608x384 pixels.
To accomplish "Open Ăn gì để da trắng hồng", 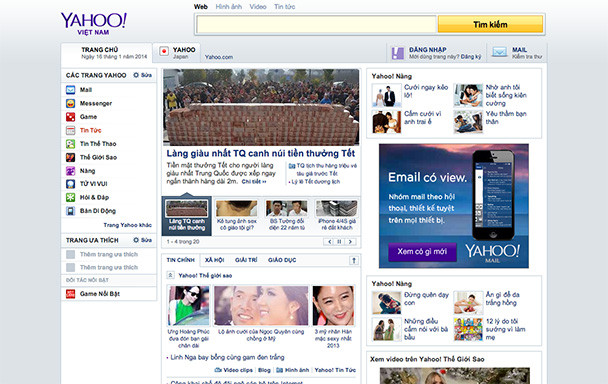I will [x=503, y=298].
